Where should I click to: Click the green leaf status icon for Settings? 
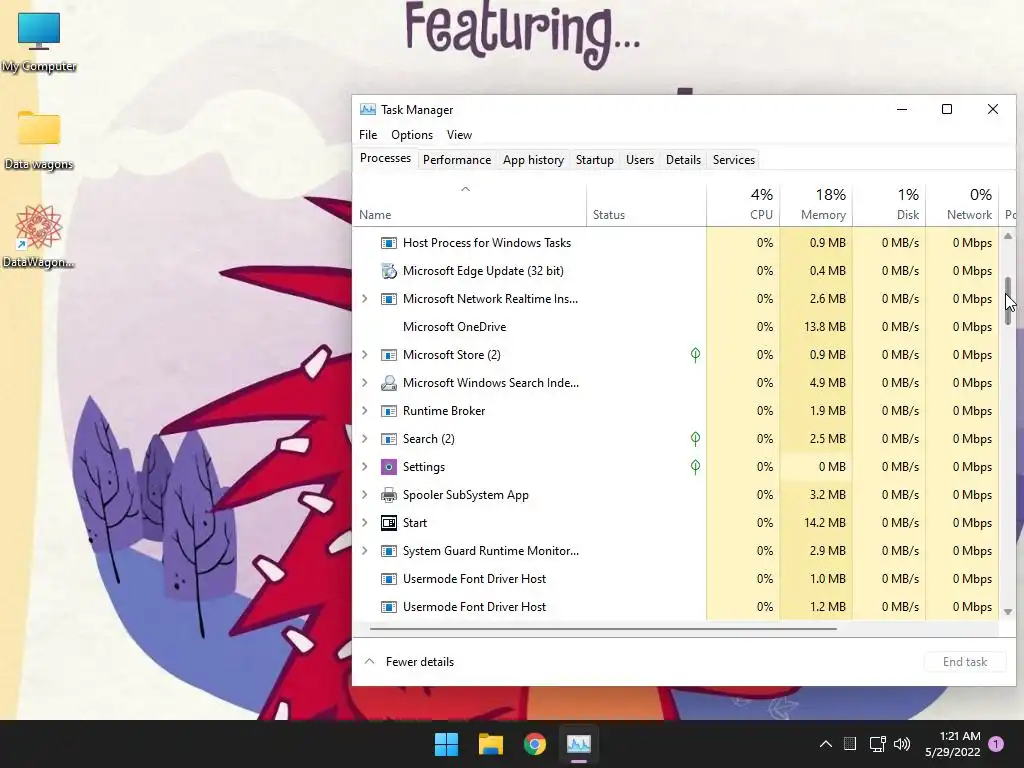tap(696, 467)
